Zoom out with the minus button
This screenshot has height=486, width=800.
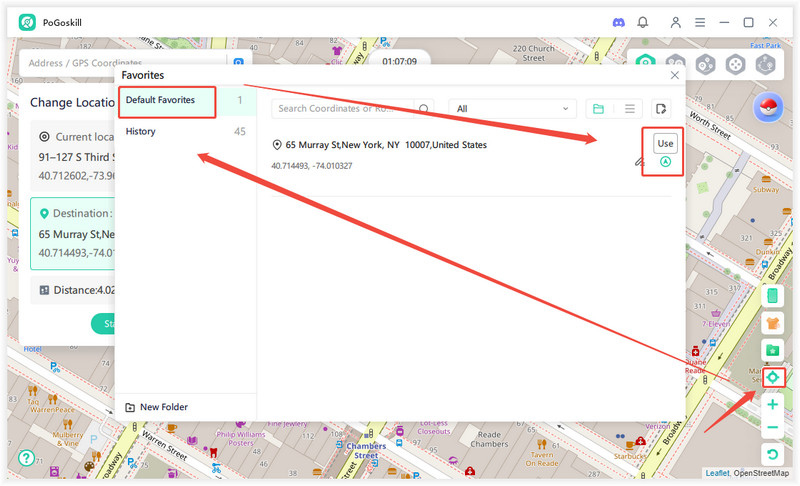click(772, 427)
